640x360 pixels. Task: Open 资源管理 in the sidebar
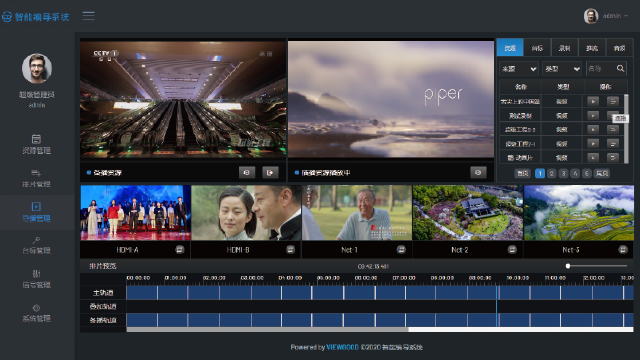point(36,144)
